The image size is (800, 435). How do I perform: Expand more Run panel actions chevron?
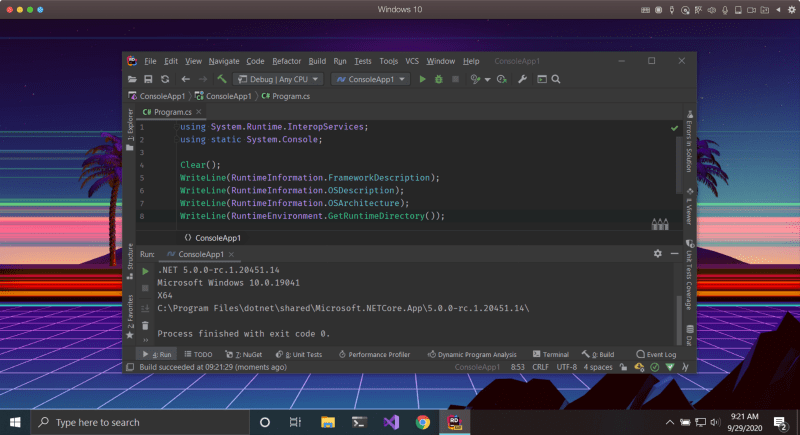(x=145, y=340)
